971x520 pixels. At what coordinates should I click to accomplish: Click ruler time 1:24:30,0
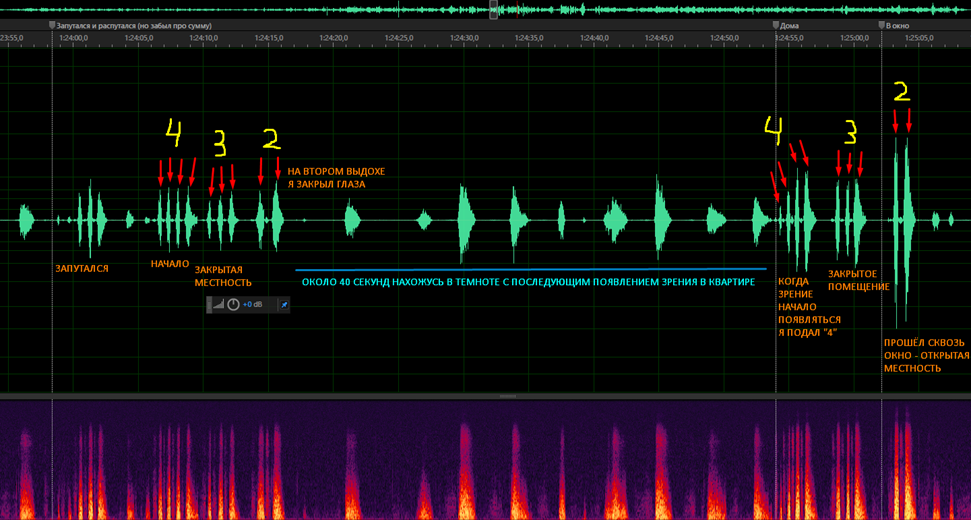[x=464, y=38]
